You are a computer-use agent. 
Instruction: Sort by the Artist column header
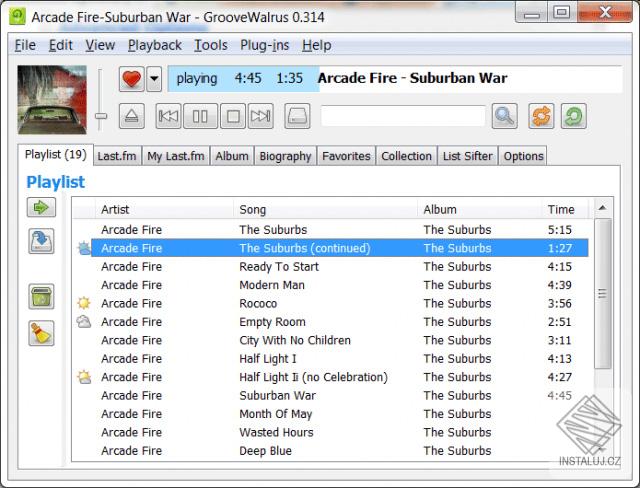(x=164, y=209)
